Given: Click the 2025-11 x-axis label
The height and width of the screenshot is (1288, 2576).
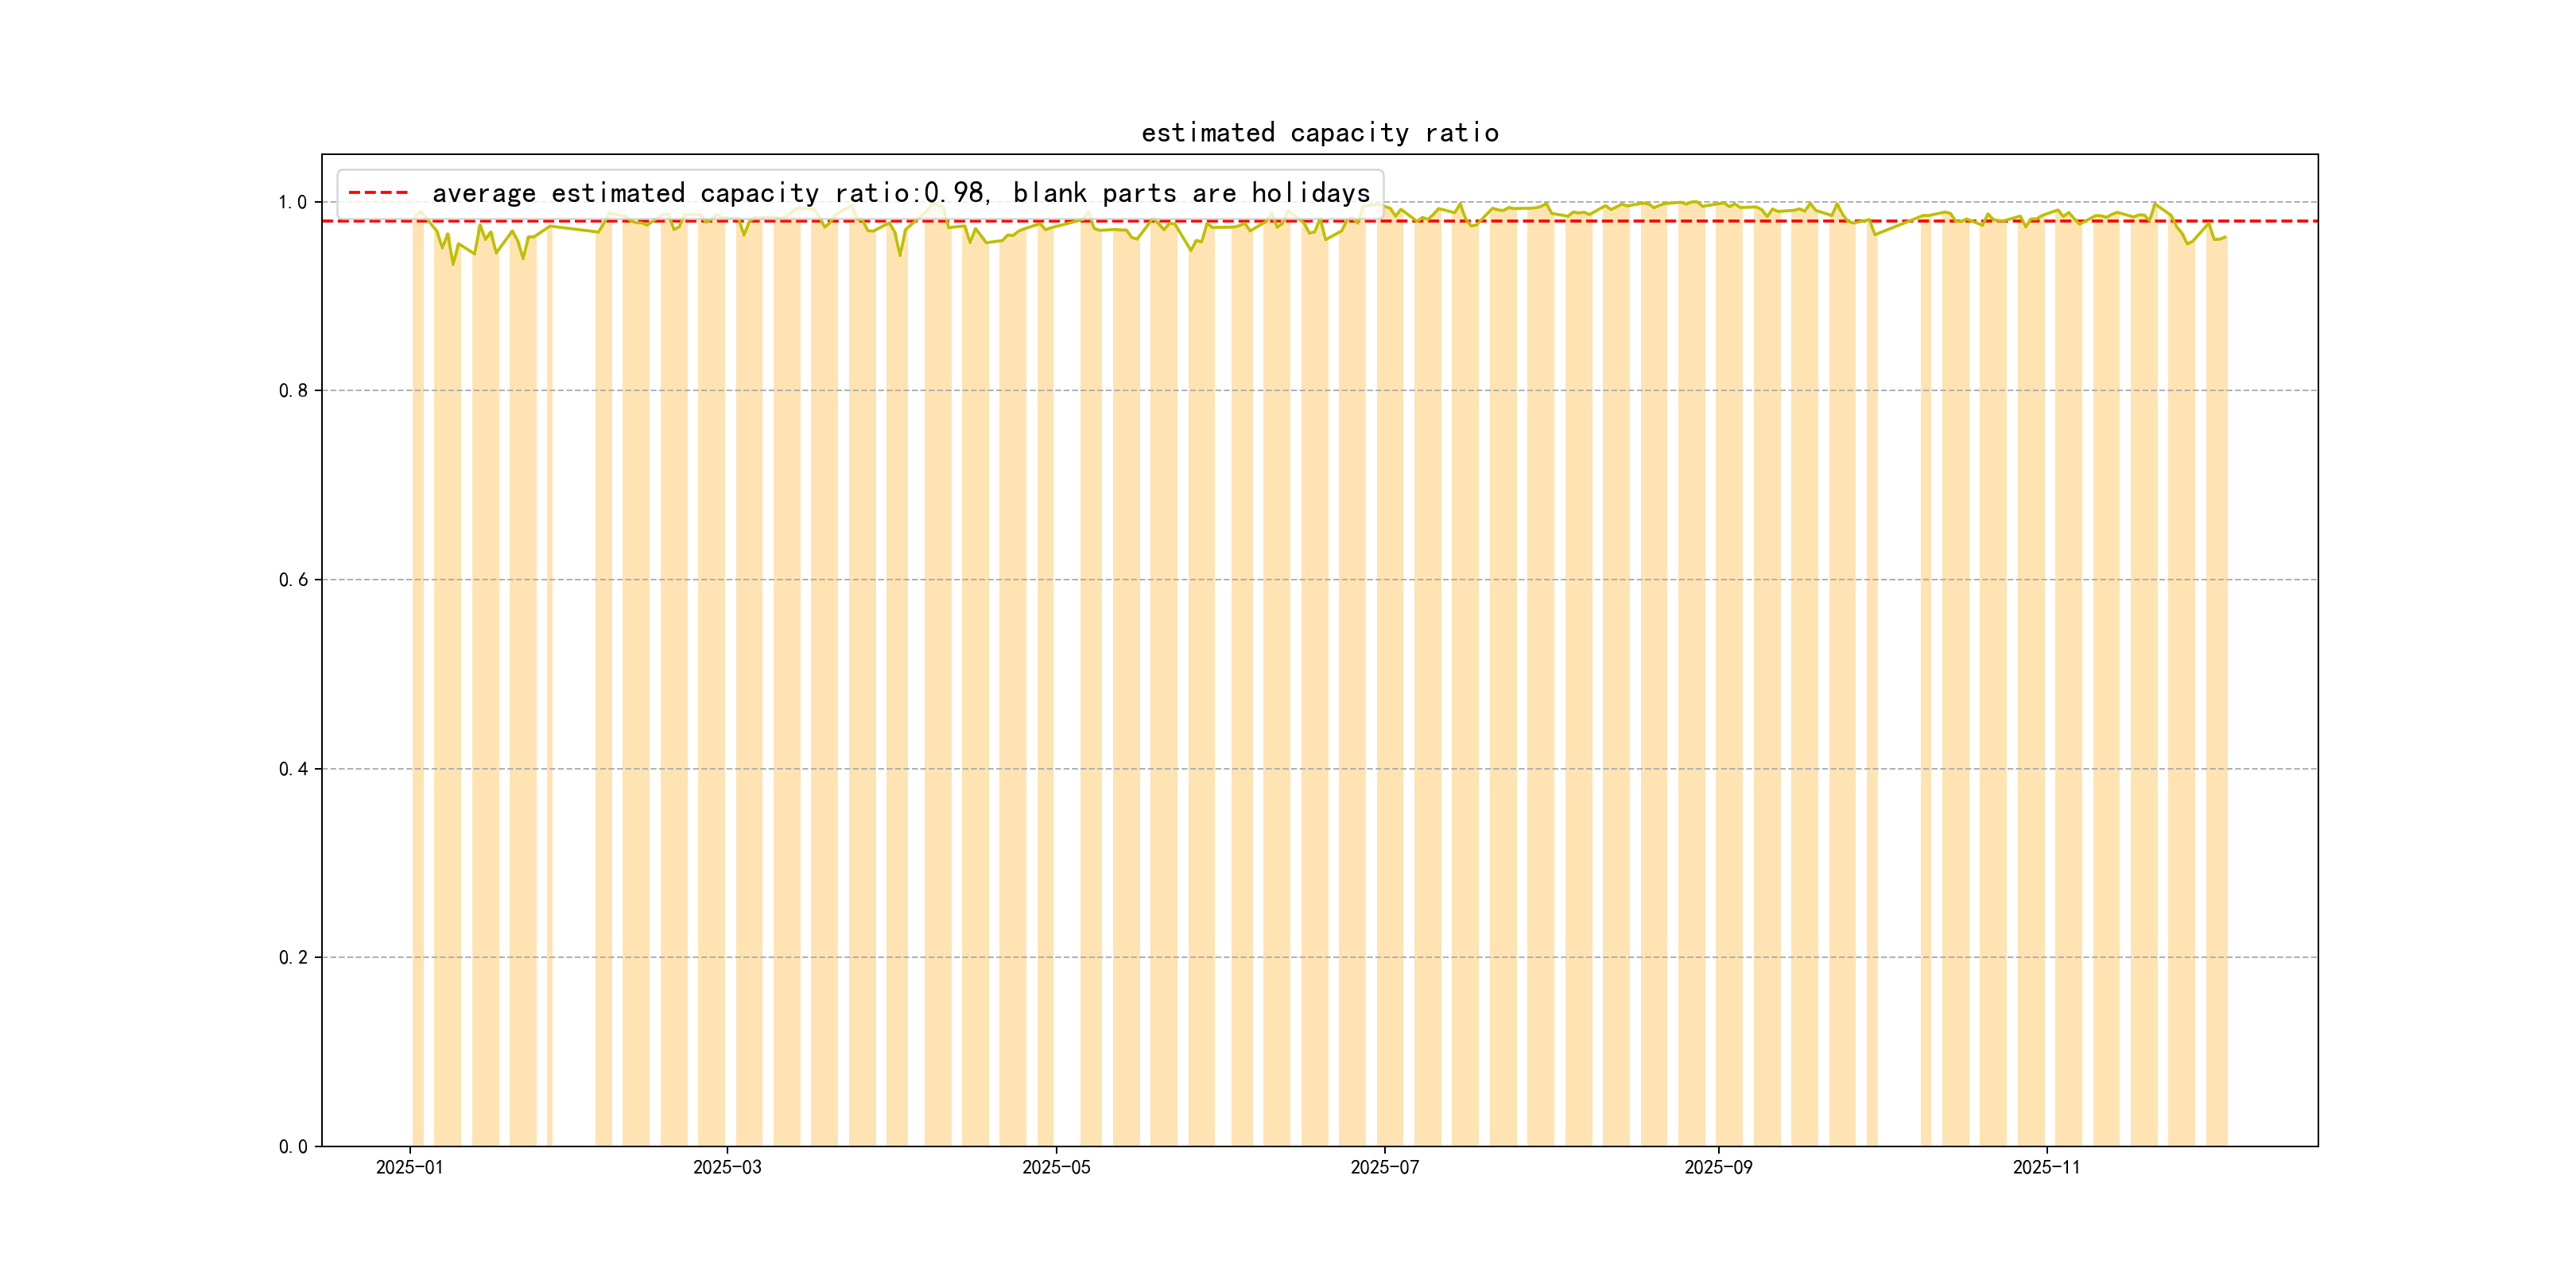Looking at the screenshot, I should [2046, 1167].
